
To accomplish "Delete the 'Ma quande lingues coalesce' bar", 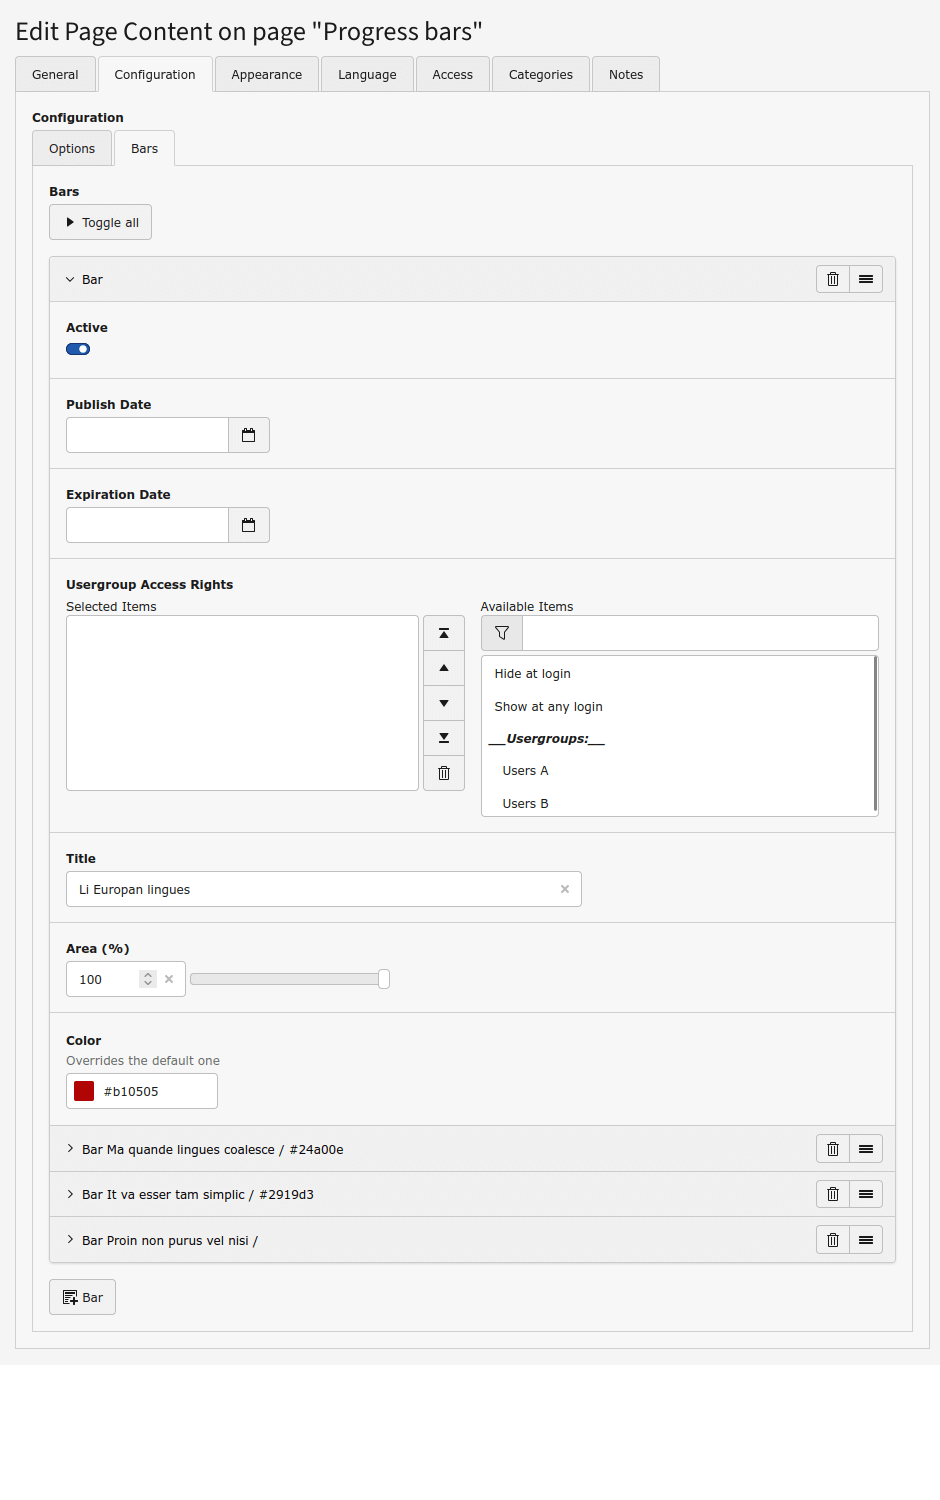I will [832, 1149].
